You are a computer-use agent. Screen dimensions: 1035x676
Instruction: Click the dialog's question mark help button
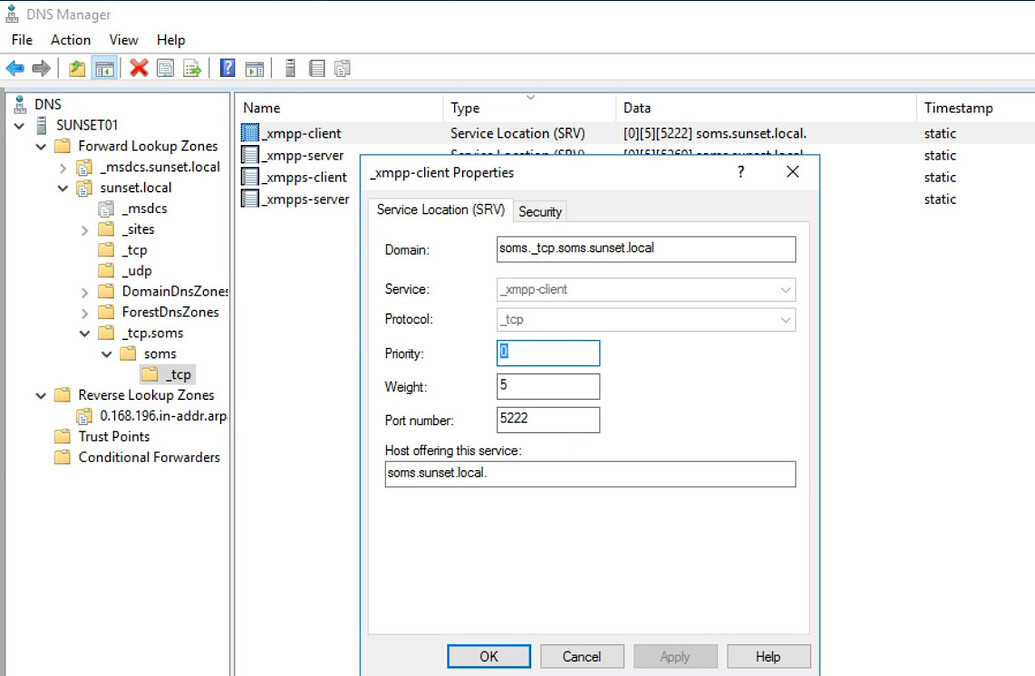coord(741,172)
